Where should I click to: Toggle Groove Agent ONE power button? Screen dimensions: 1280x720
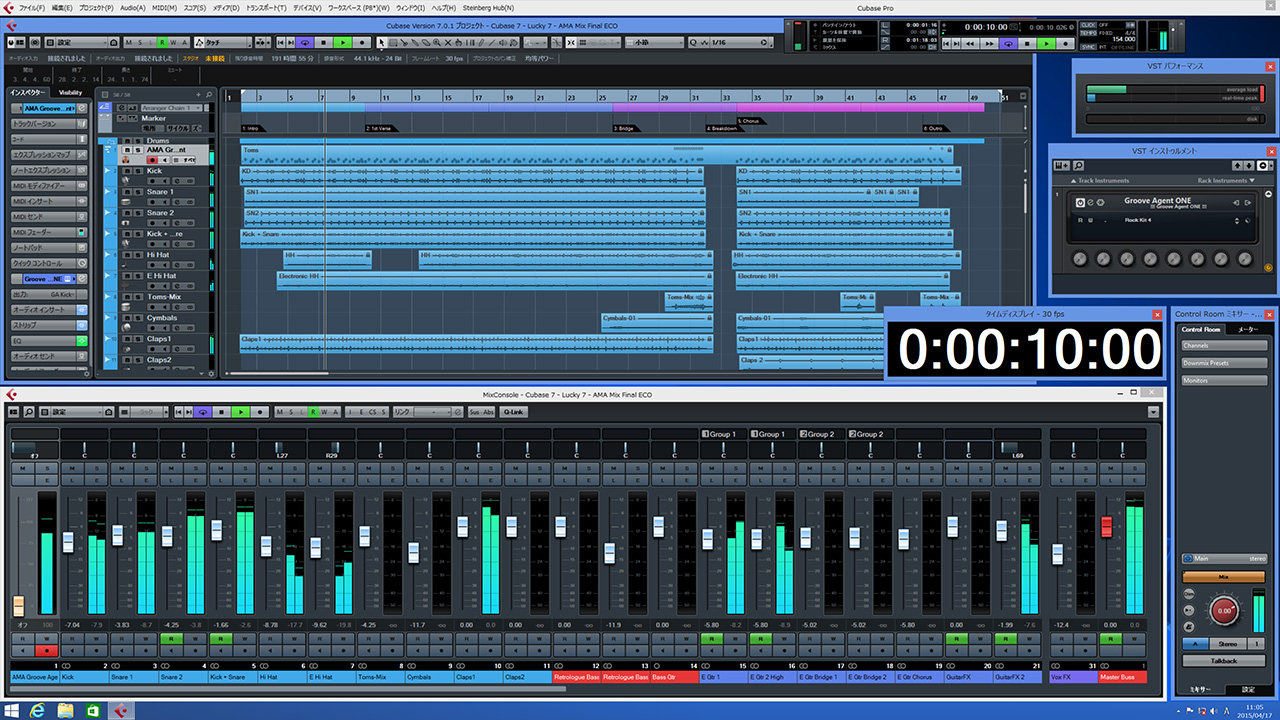point(1079,203)
